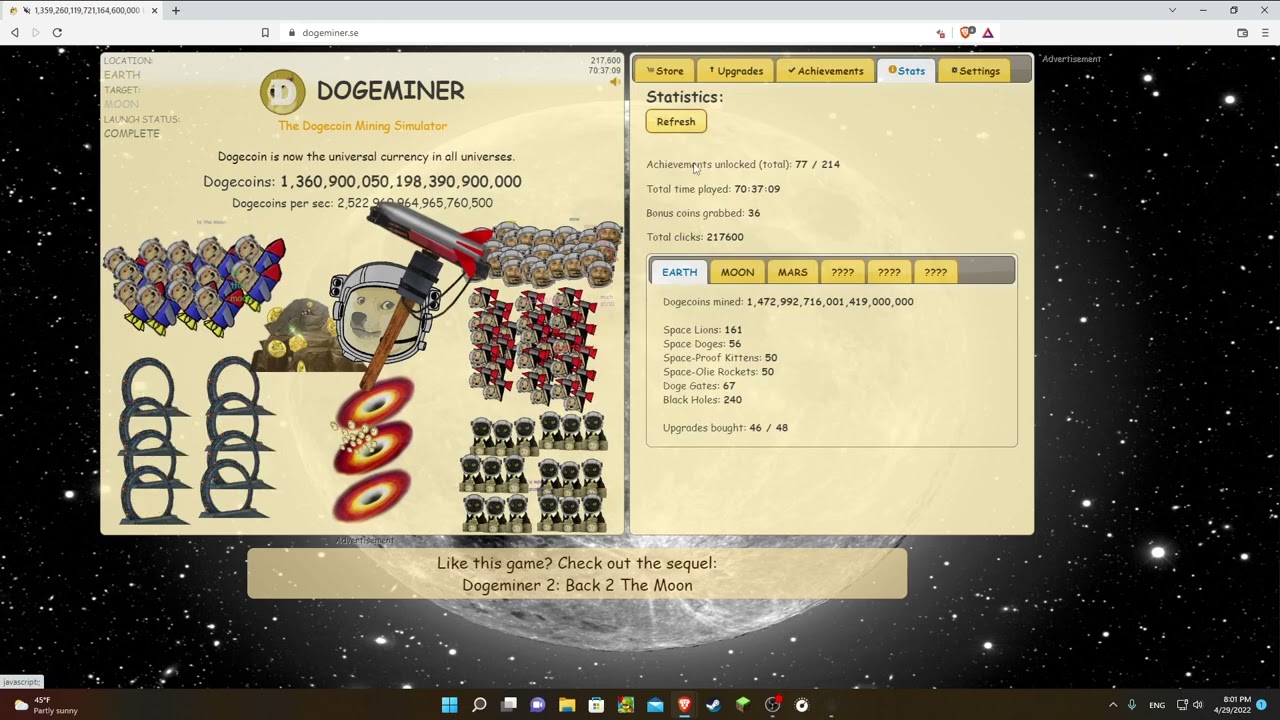Screen dimensions: 1280x720
Task: Click the ENG language indicator
Action: (x=1157, y=705)
